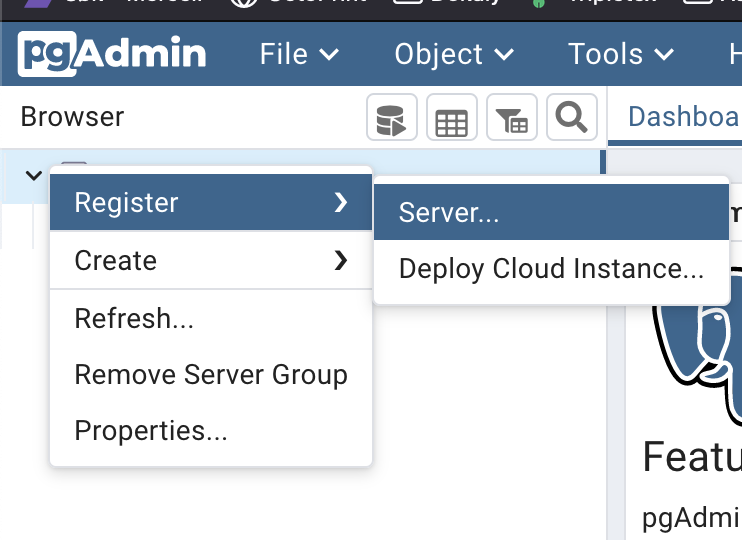This screenshot has width=742, height=540.
Task: Click the Create entry's arrow chevron
Action: click(x=341, y=260)
